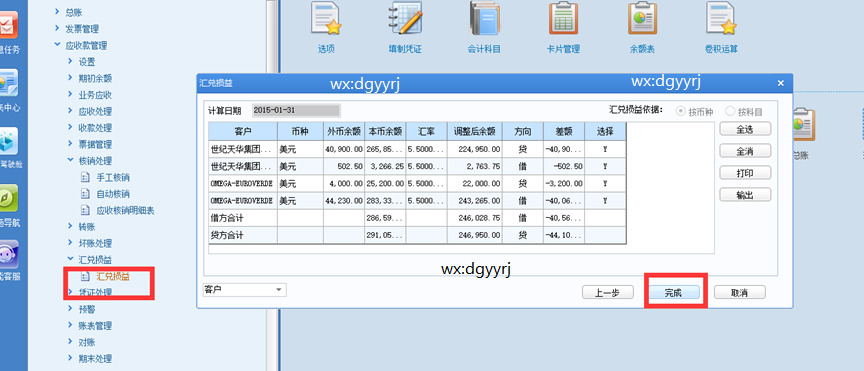Screen dimensions: 864x371
Task: Click the 信息任务 sidebar icon
Action: 8,25
